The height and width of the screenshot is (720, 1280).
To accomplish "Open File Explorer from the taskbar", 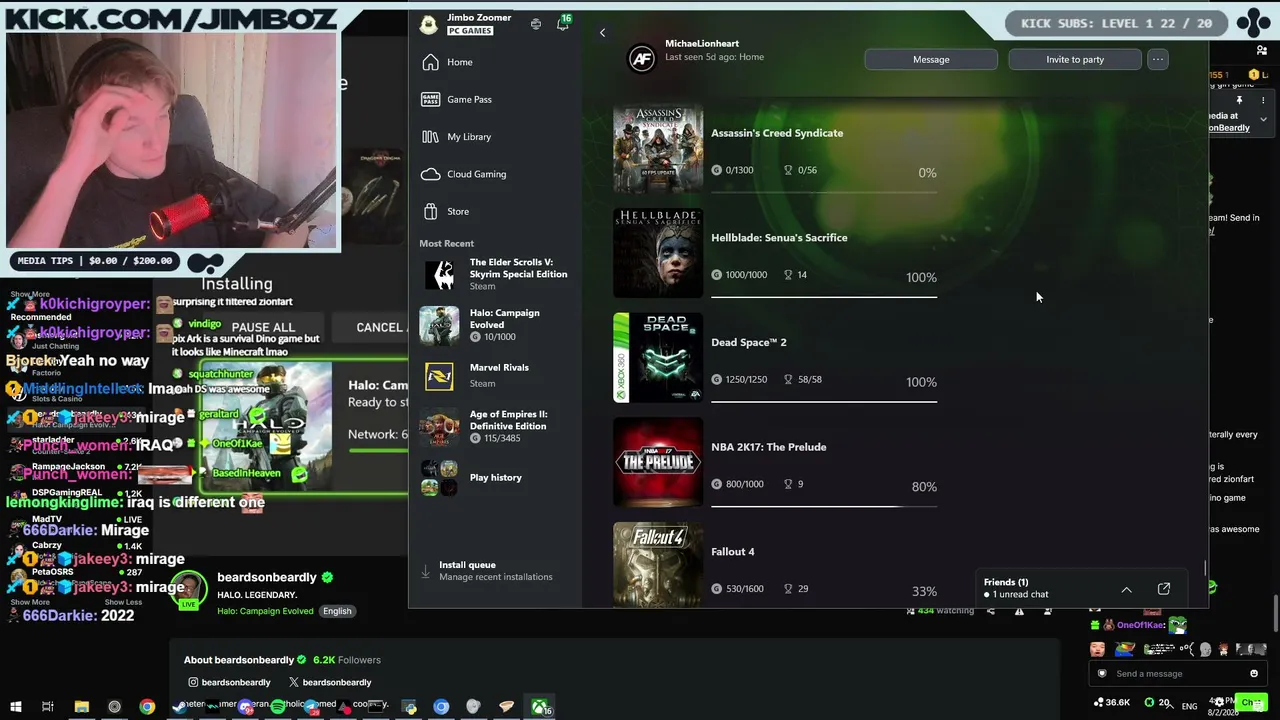I will 82,707.
